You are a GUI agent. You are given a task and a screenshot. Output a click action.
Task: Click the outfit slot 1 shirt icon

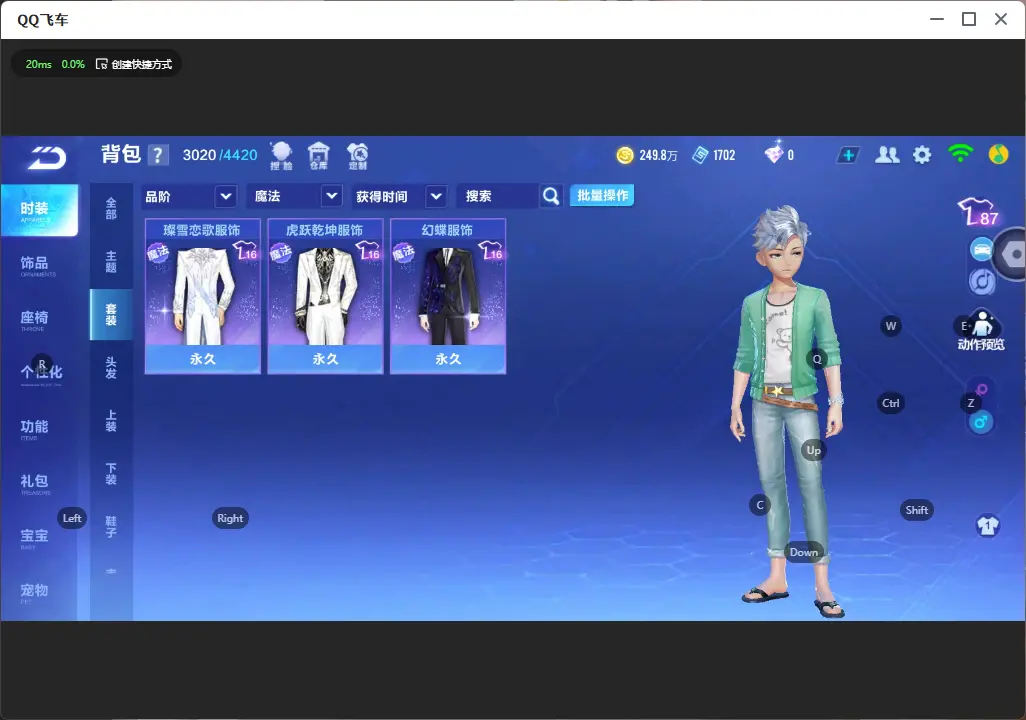tap(987, 526)
